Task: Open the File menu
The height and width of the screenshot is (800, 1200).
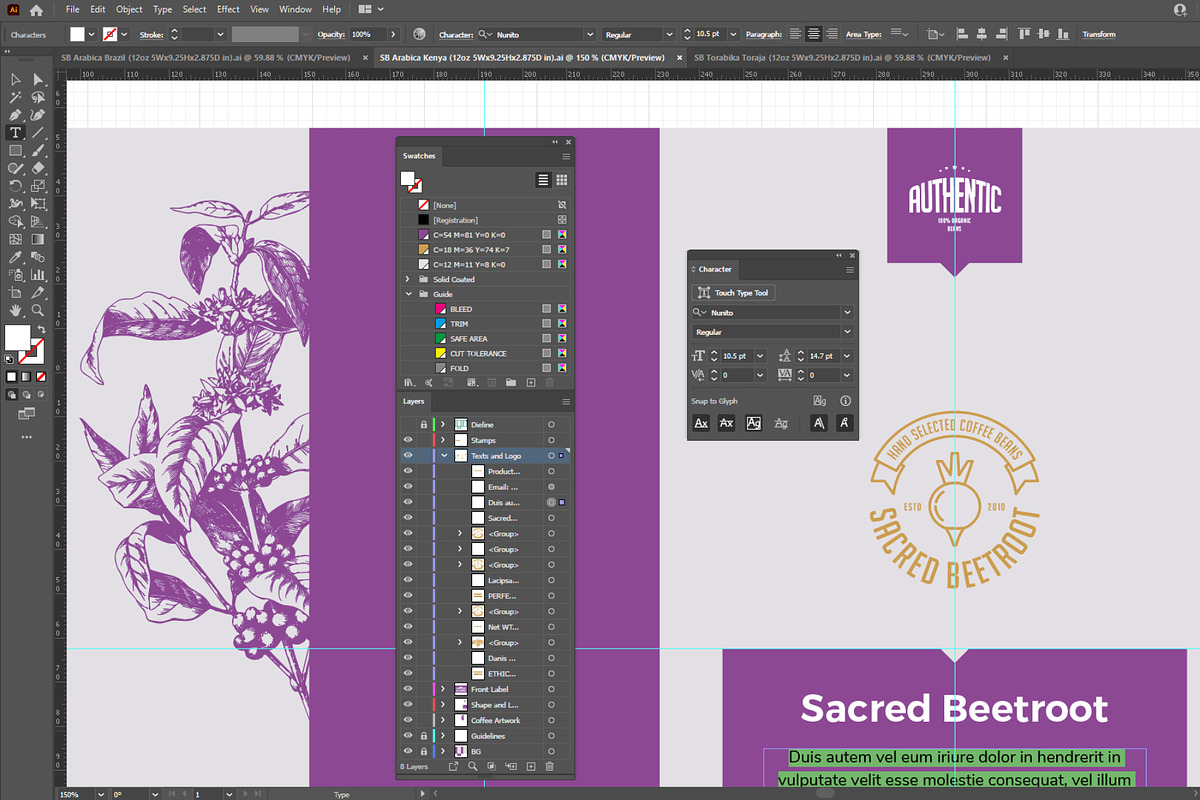Action: [x=72, y=9]
